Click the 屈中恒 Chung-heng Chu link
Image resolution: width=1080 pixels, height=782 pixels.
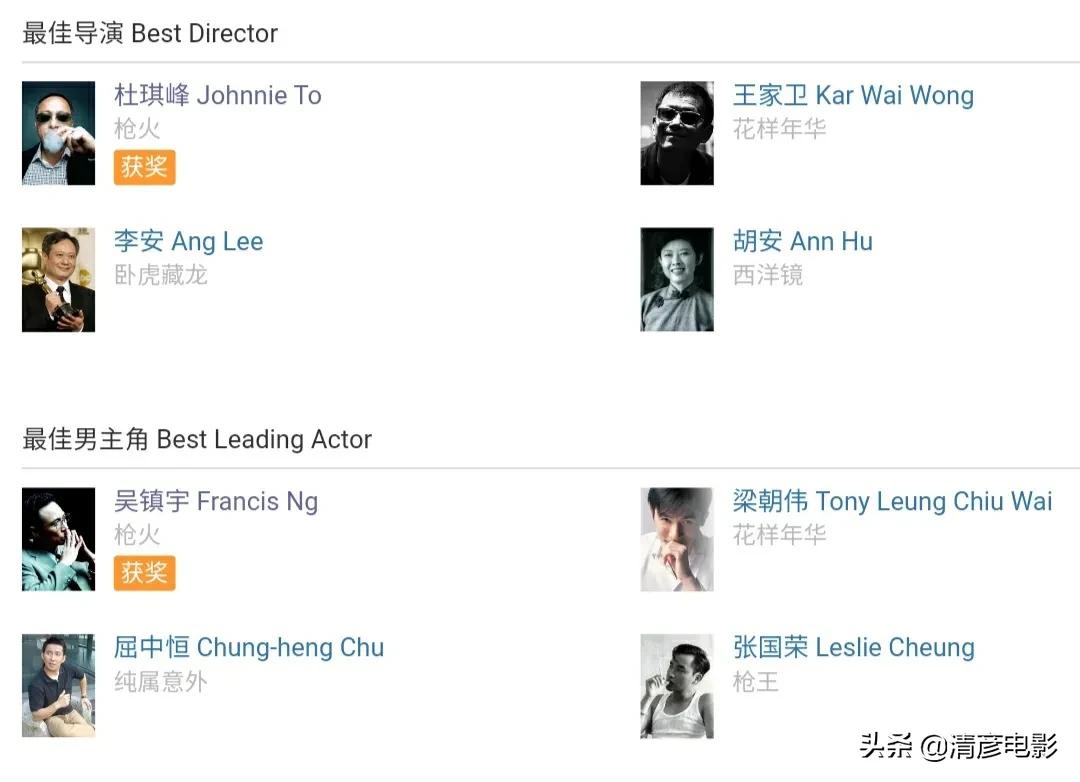coord(249,648)
